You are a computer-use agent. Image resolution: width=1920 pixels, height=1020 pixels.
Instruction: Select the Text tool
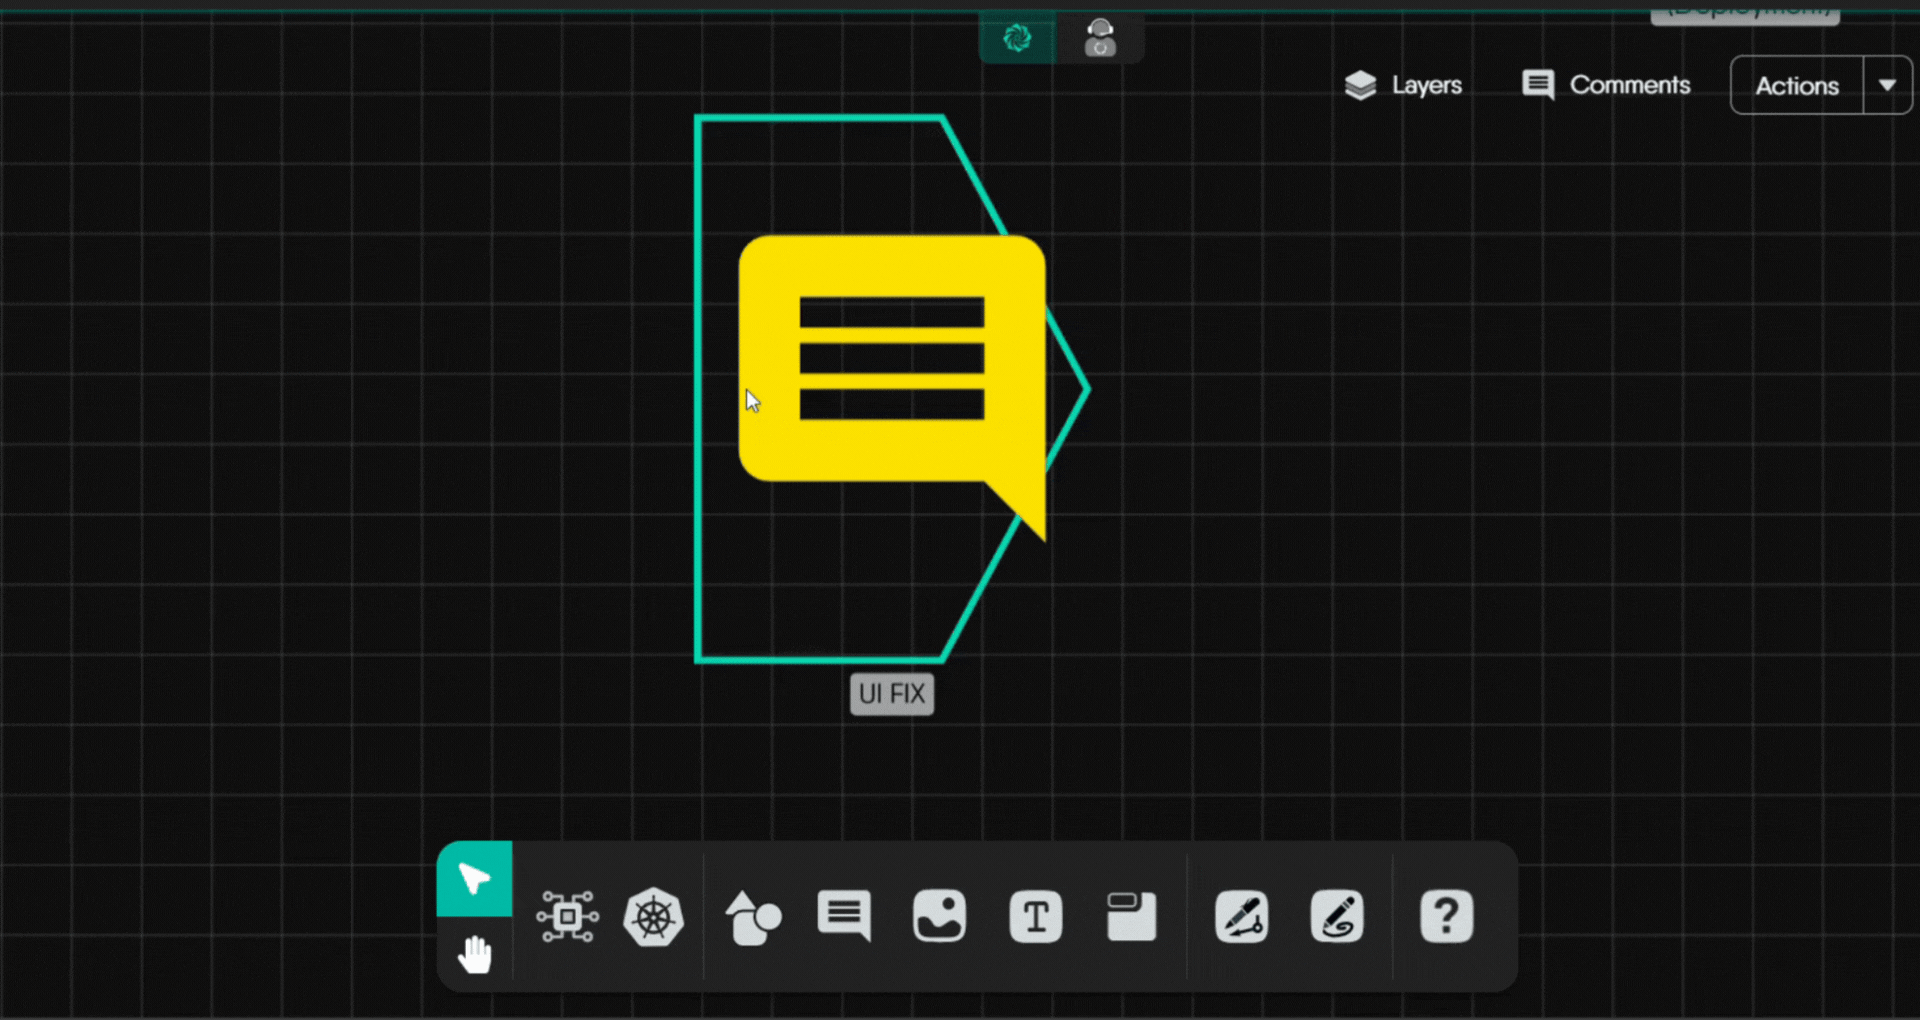(x=1035, y=917)
